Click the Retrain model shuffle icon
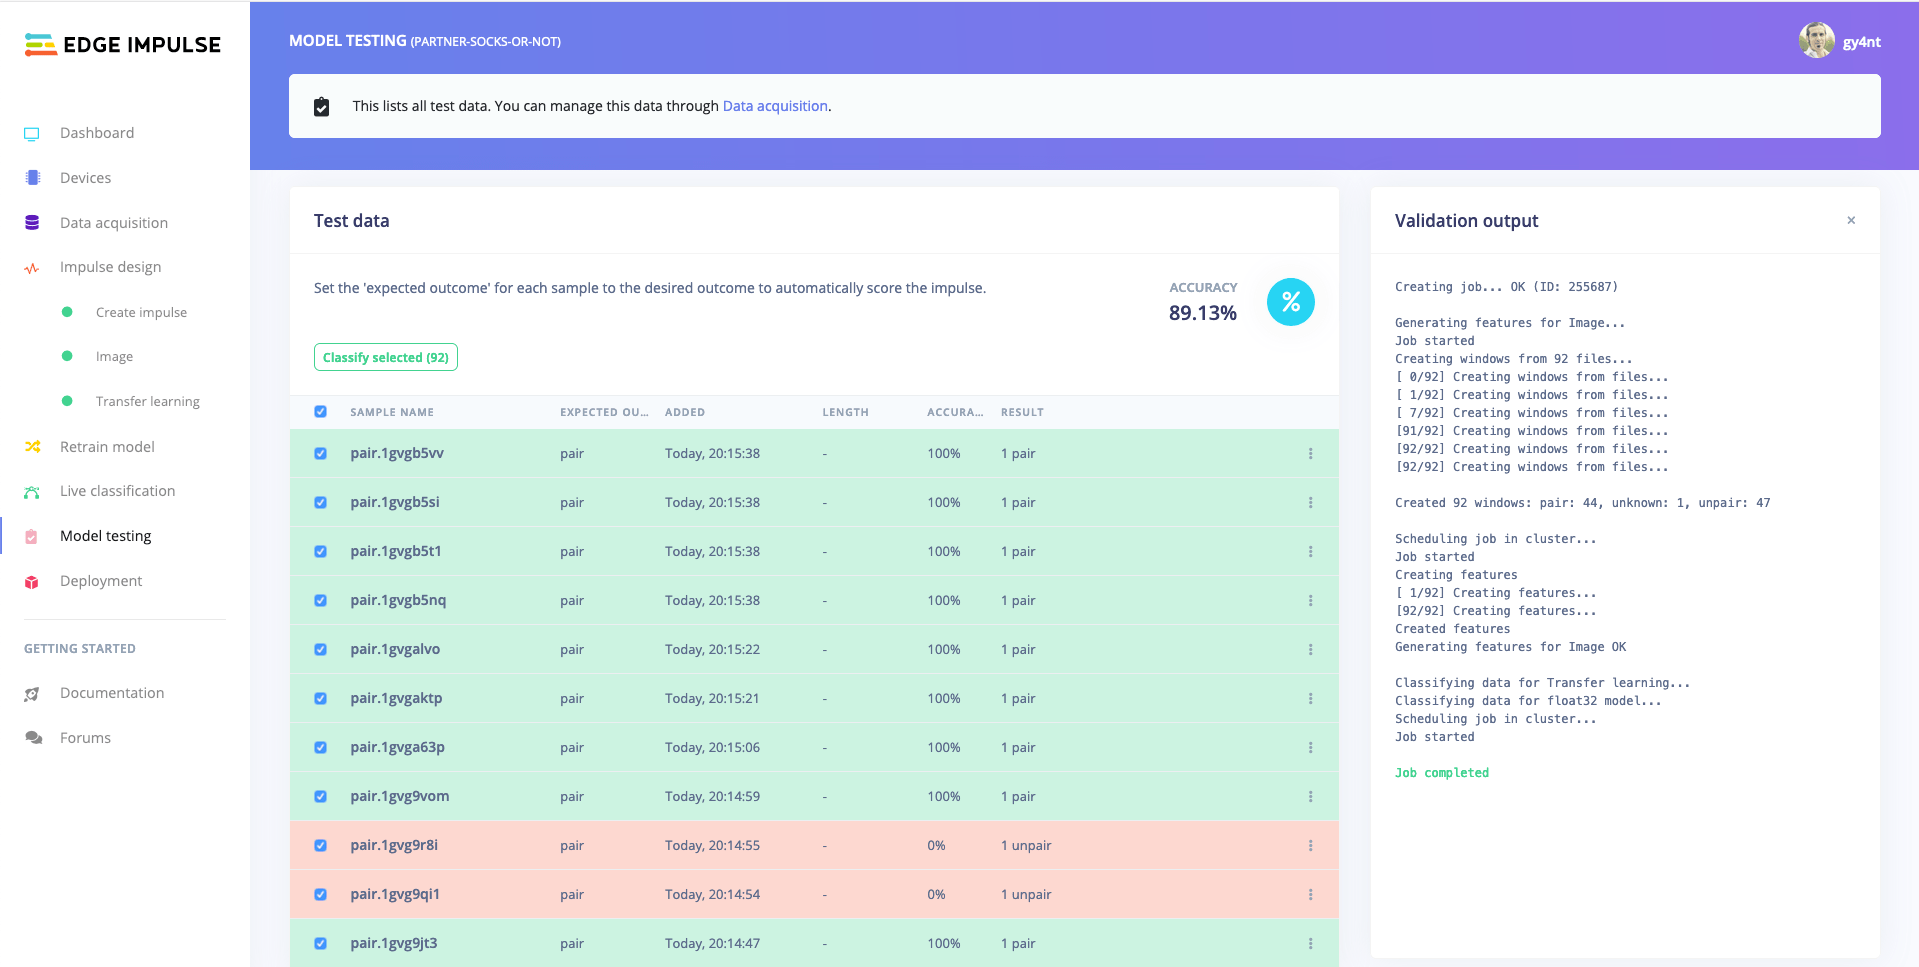Image resolution: width=1919 pixels, height=967 pixels. [32, 447]
